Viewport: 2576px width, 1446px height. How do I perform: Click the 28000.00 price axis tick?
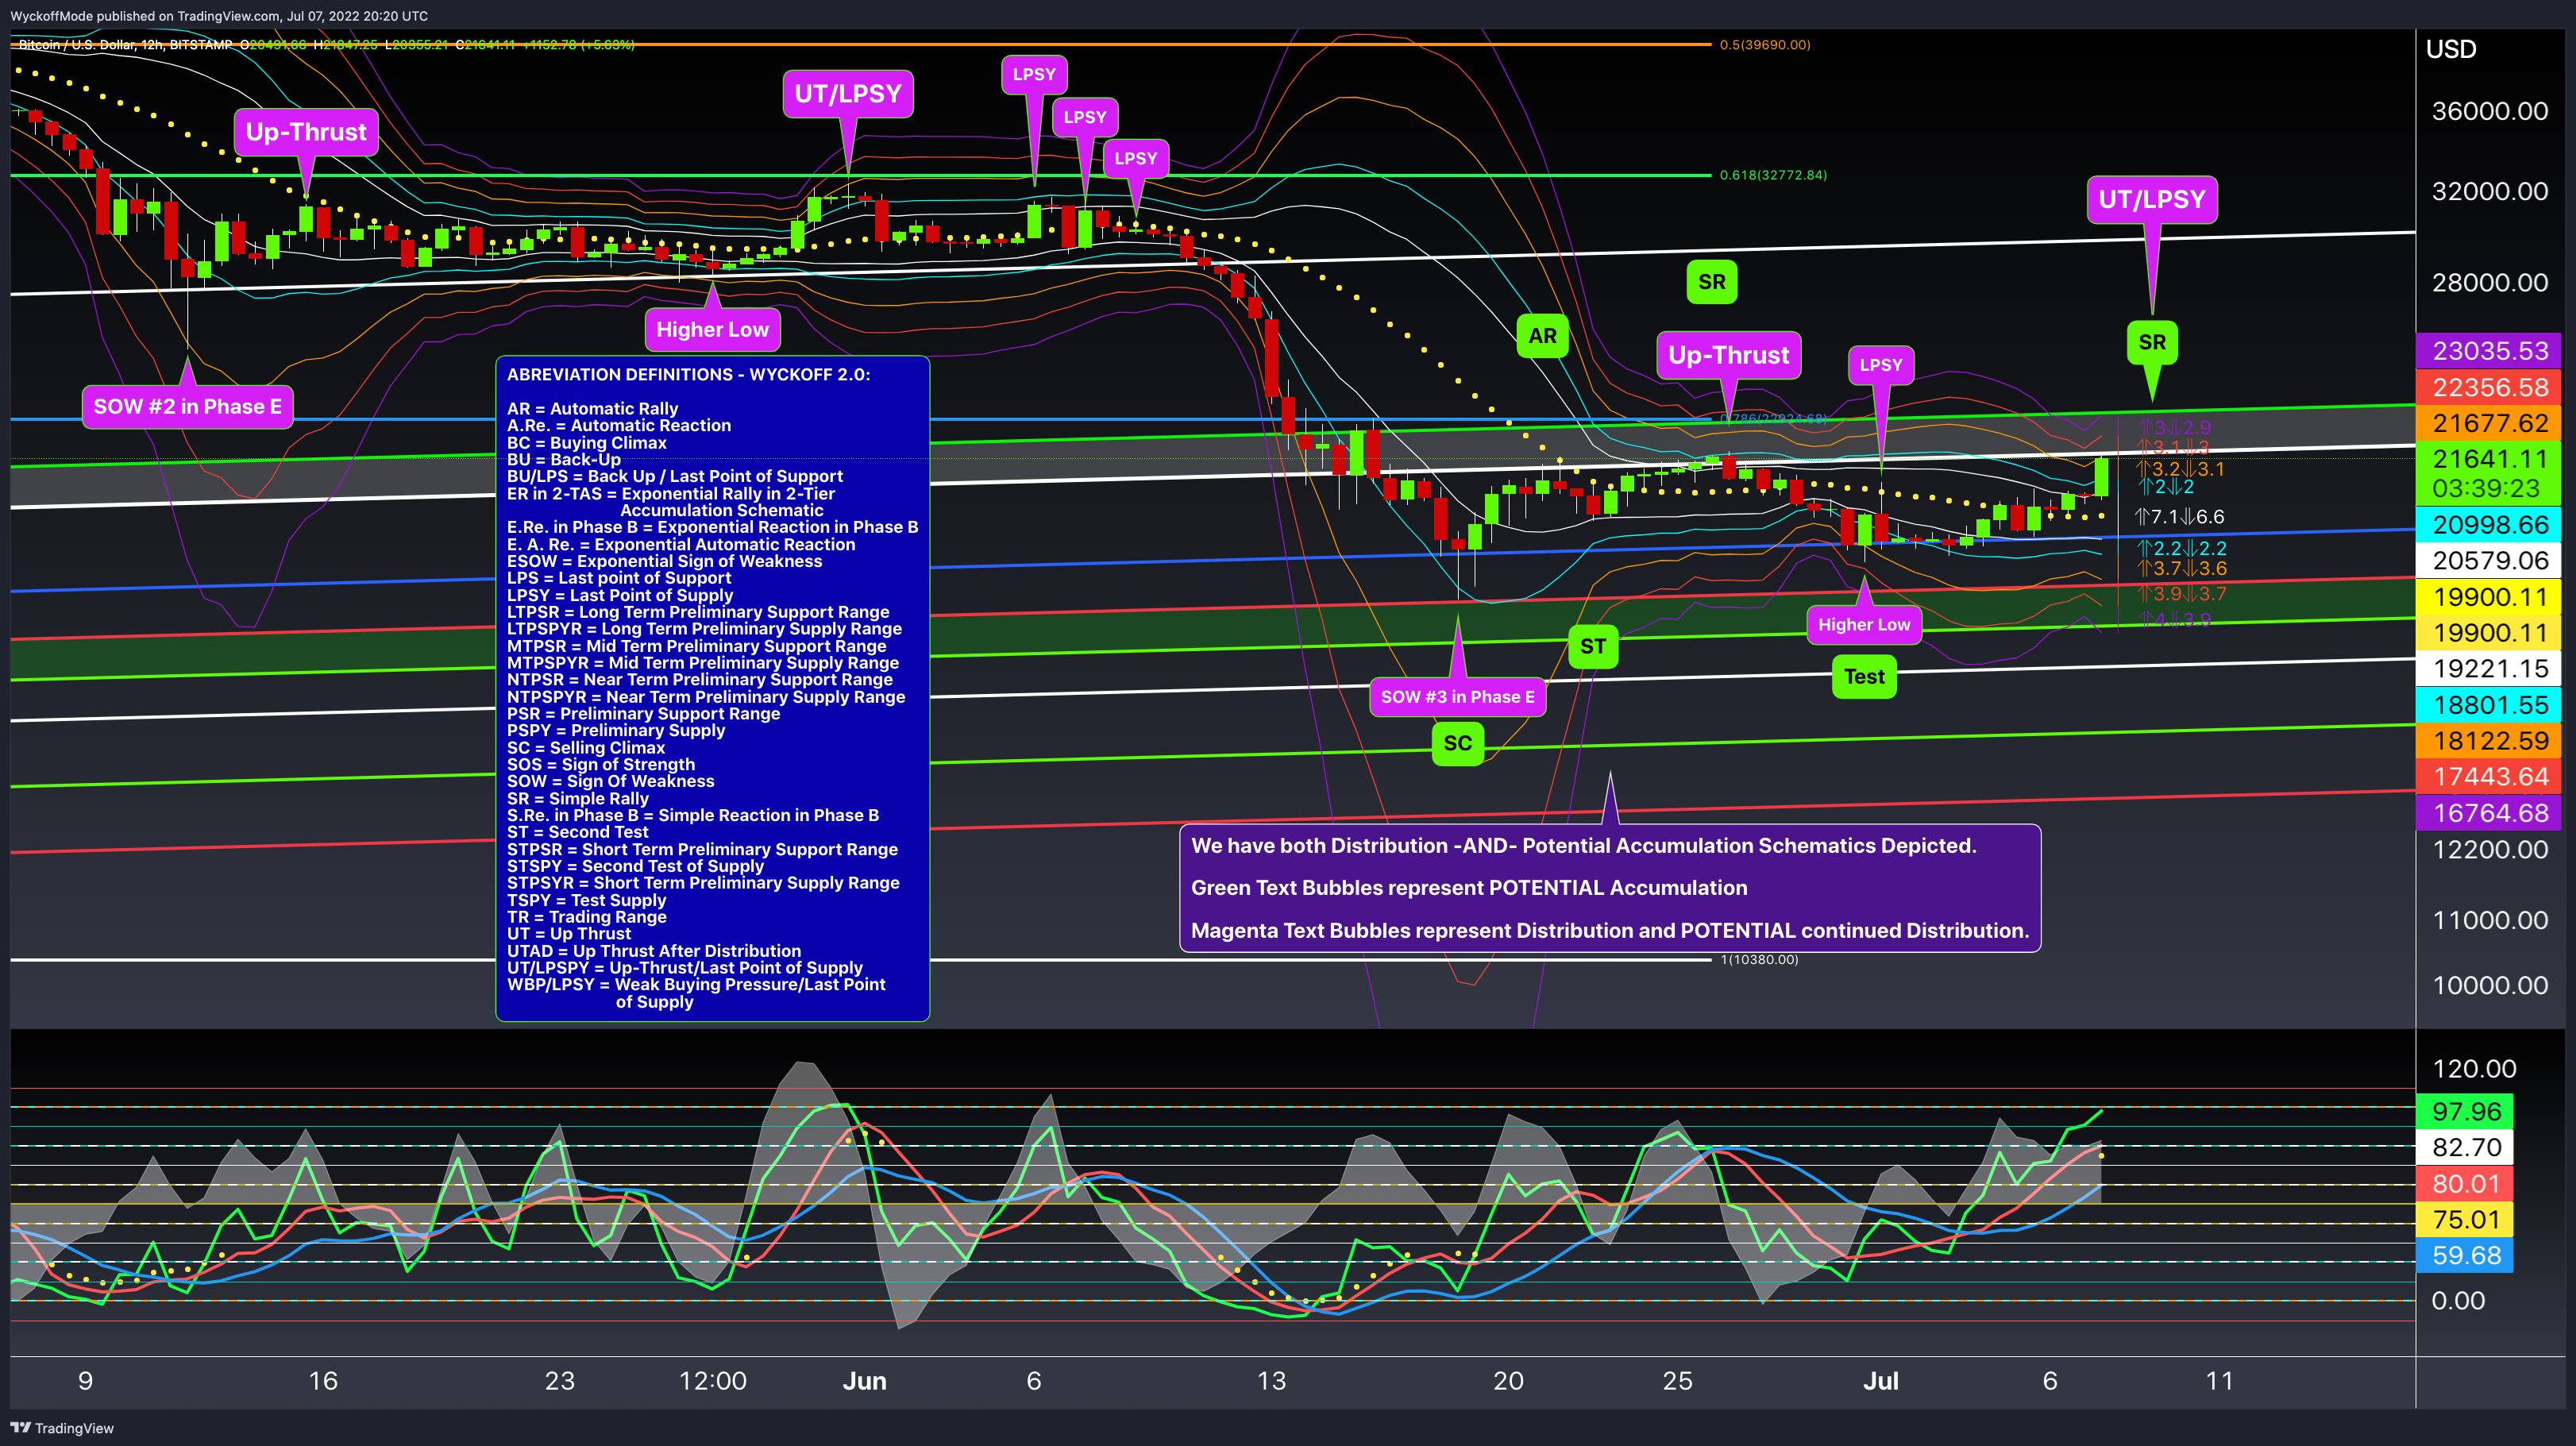click(2489, 282)
